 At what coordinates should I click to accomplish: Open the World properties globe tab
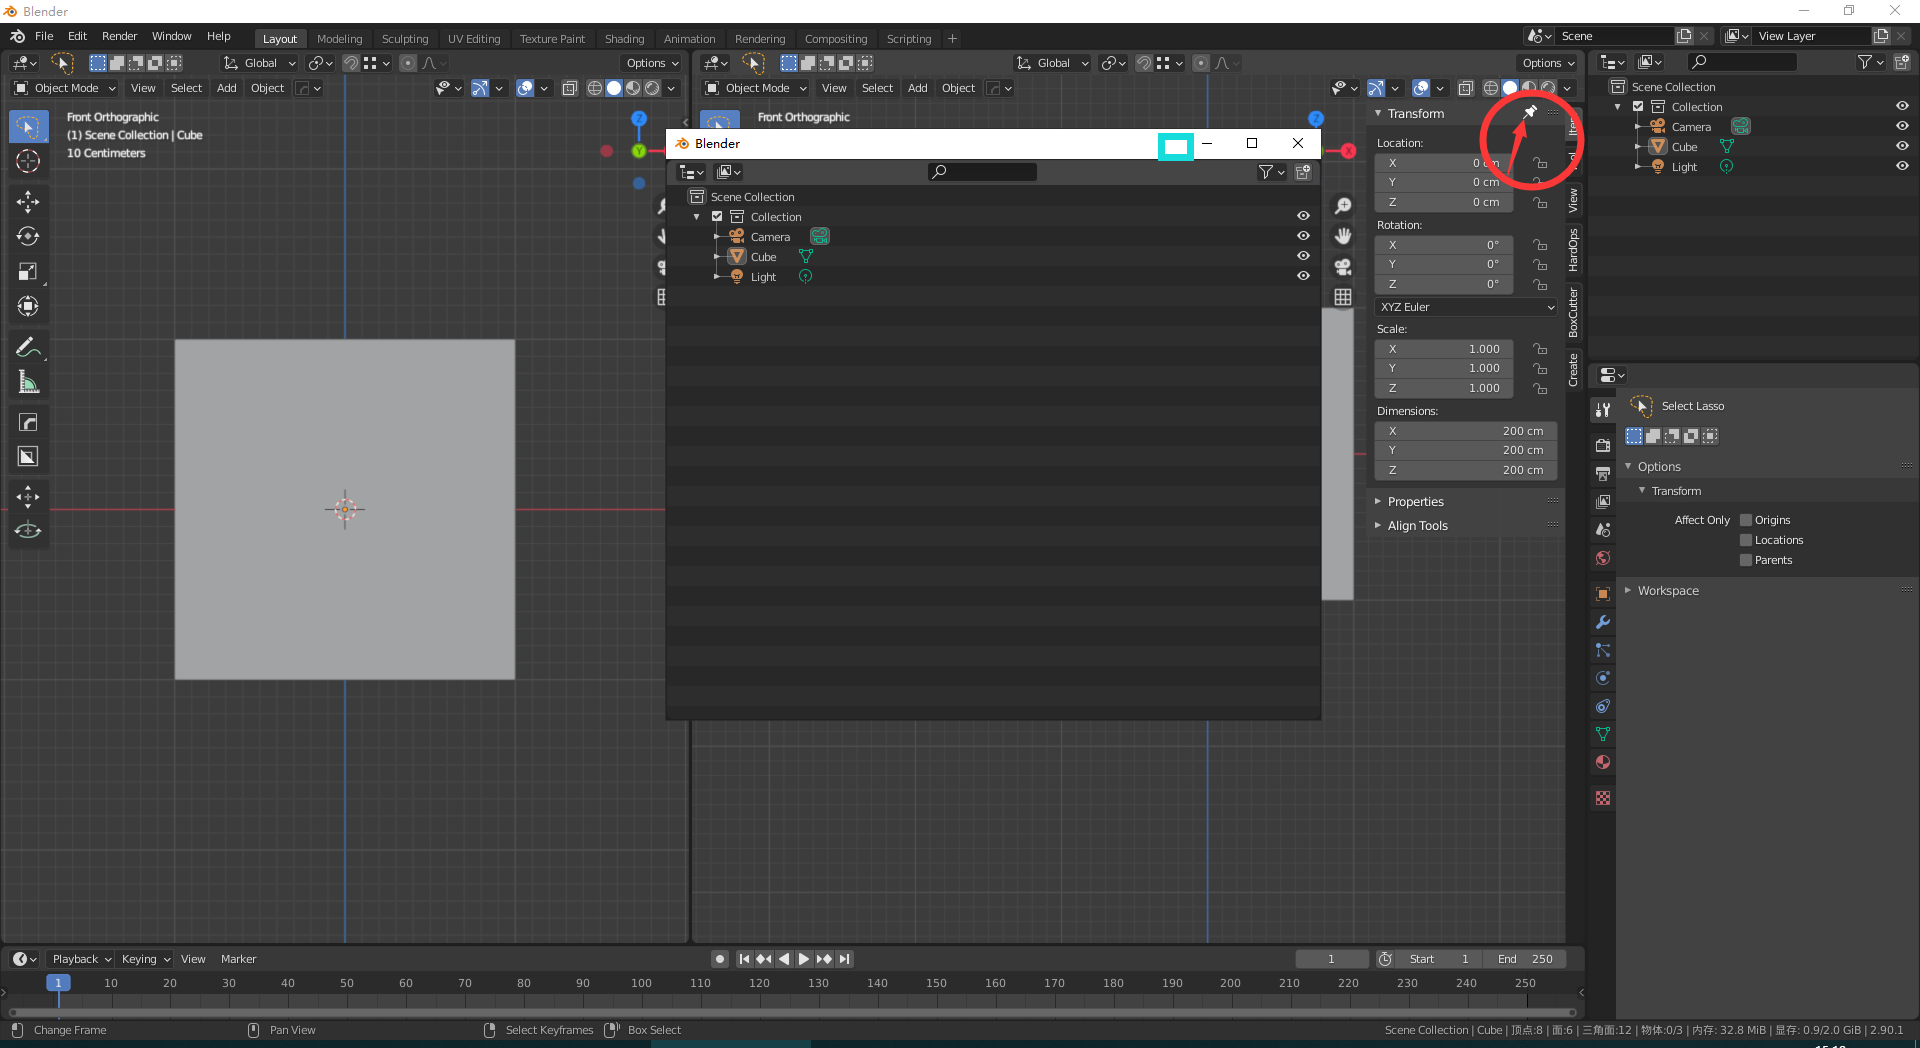[x=1603, y=558]
